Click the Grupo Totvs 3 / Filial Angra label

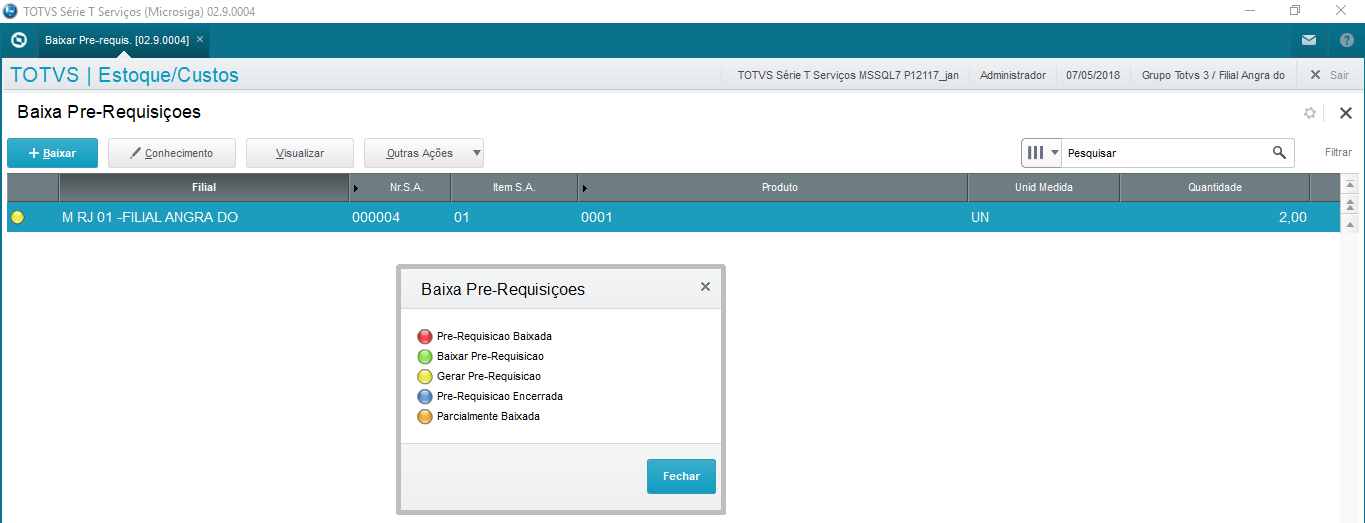coord(1213,75)
